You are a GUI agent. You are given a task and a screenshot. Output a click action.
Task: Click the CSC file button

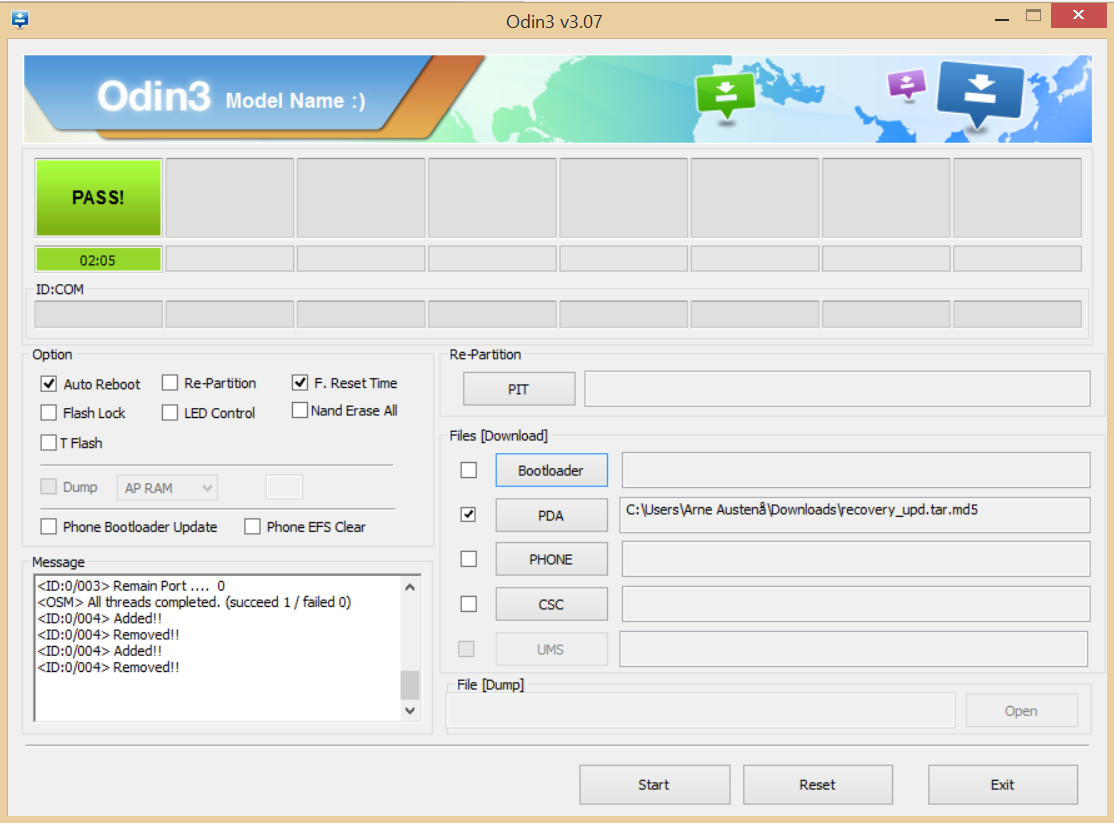click(551, 604)
